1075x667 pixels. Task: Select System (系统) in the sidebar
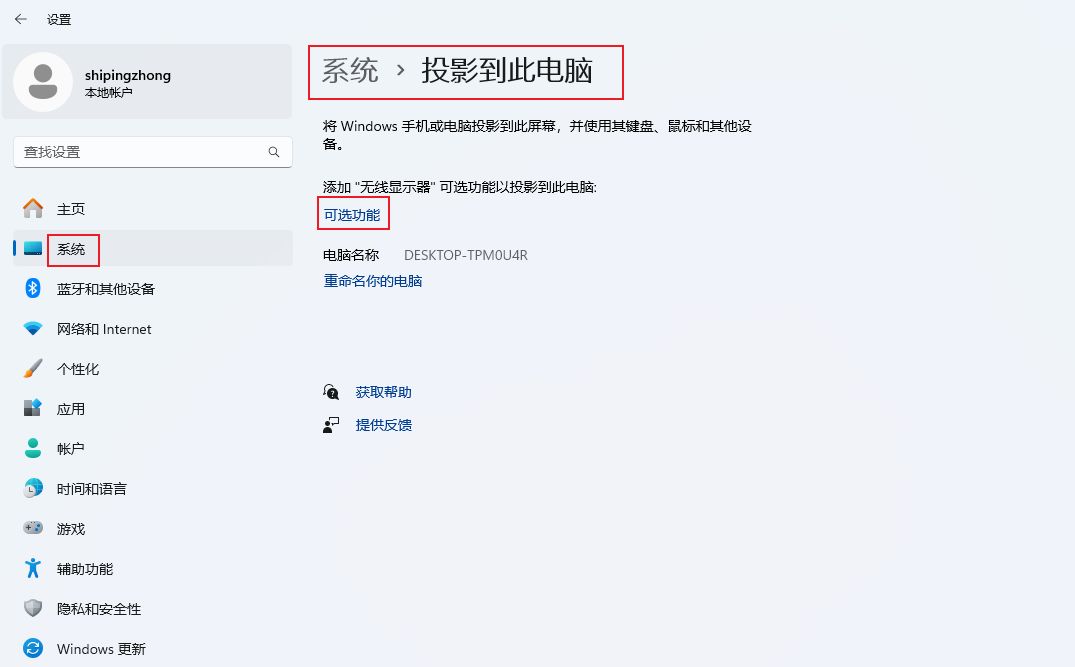click(x=72, y=249)
